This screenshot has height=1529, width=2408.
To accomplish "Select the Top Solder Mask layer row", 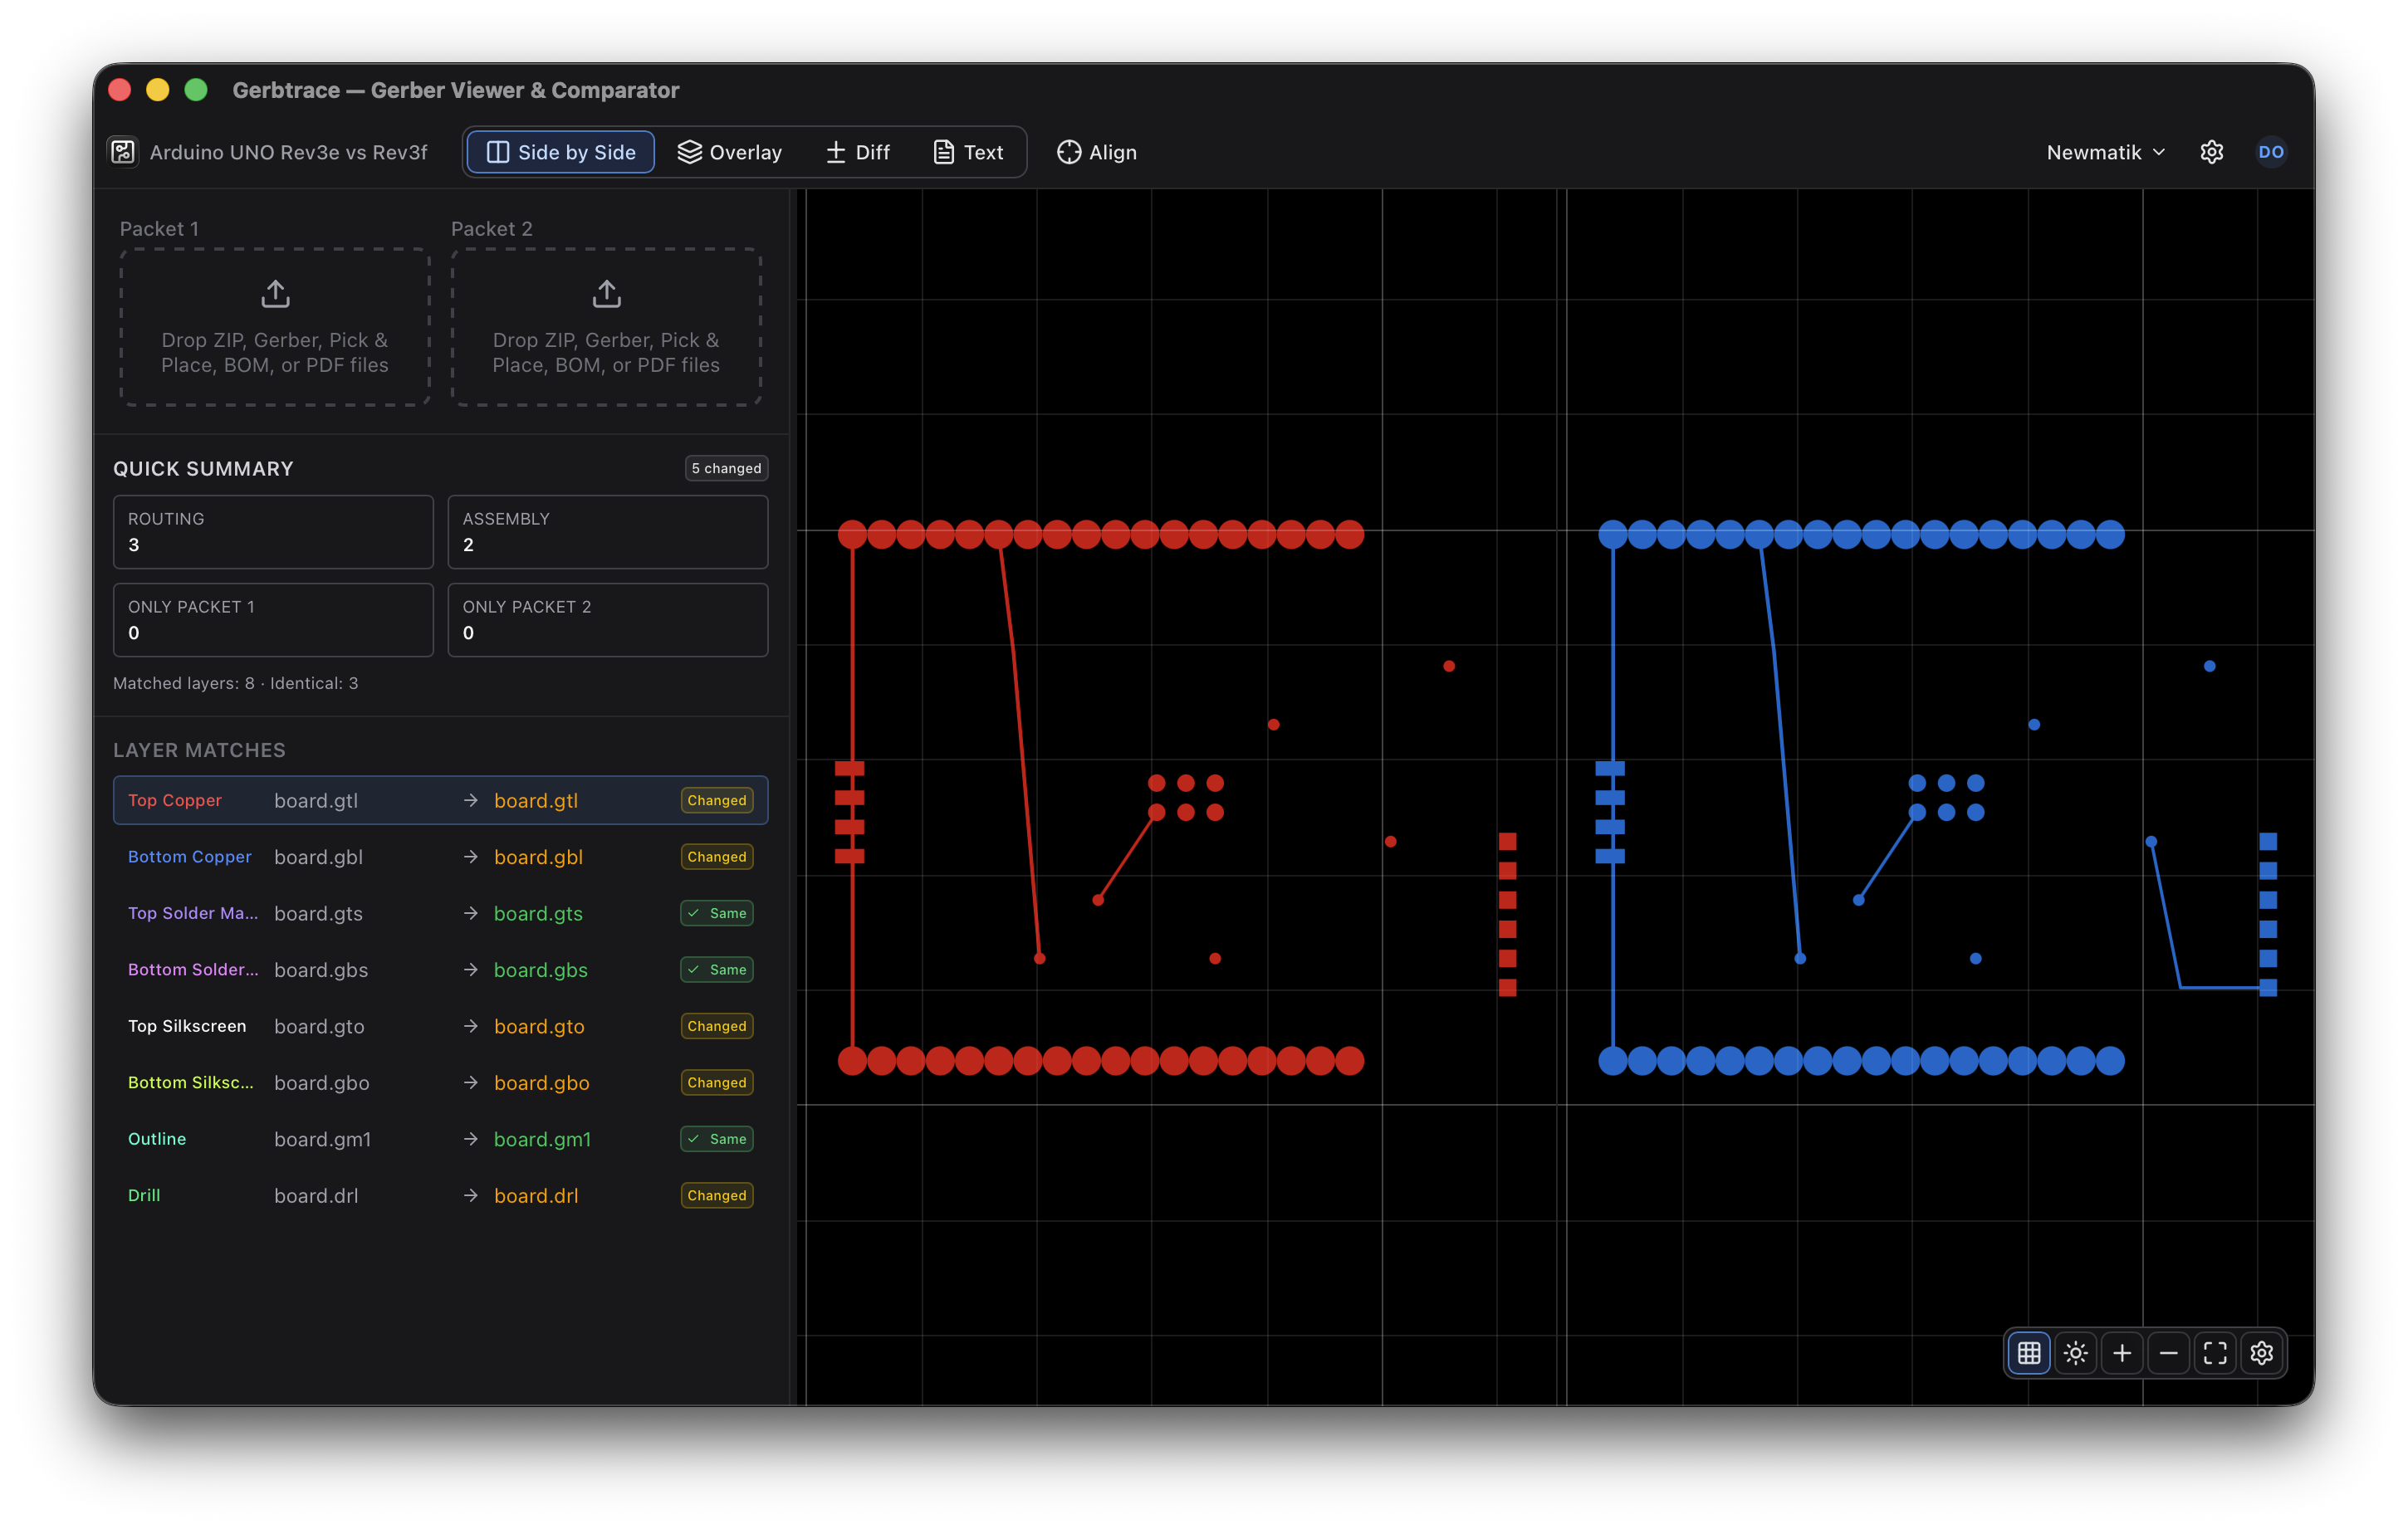I will [x=441, y=913].
